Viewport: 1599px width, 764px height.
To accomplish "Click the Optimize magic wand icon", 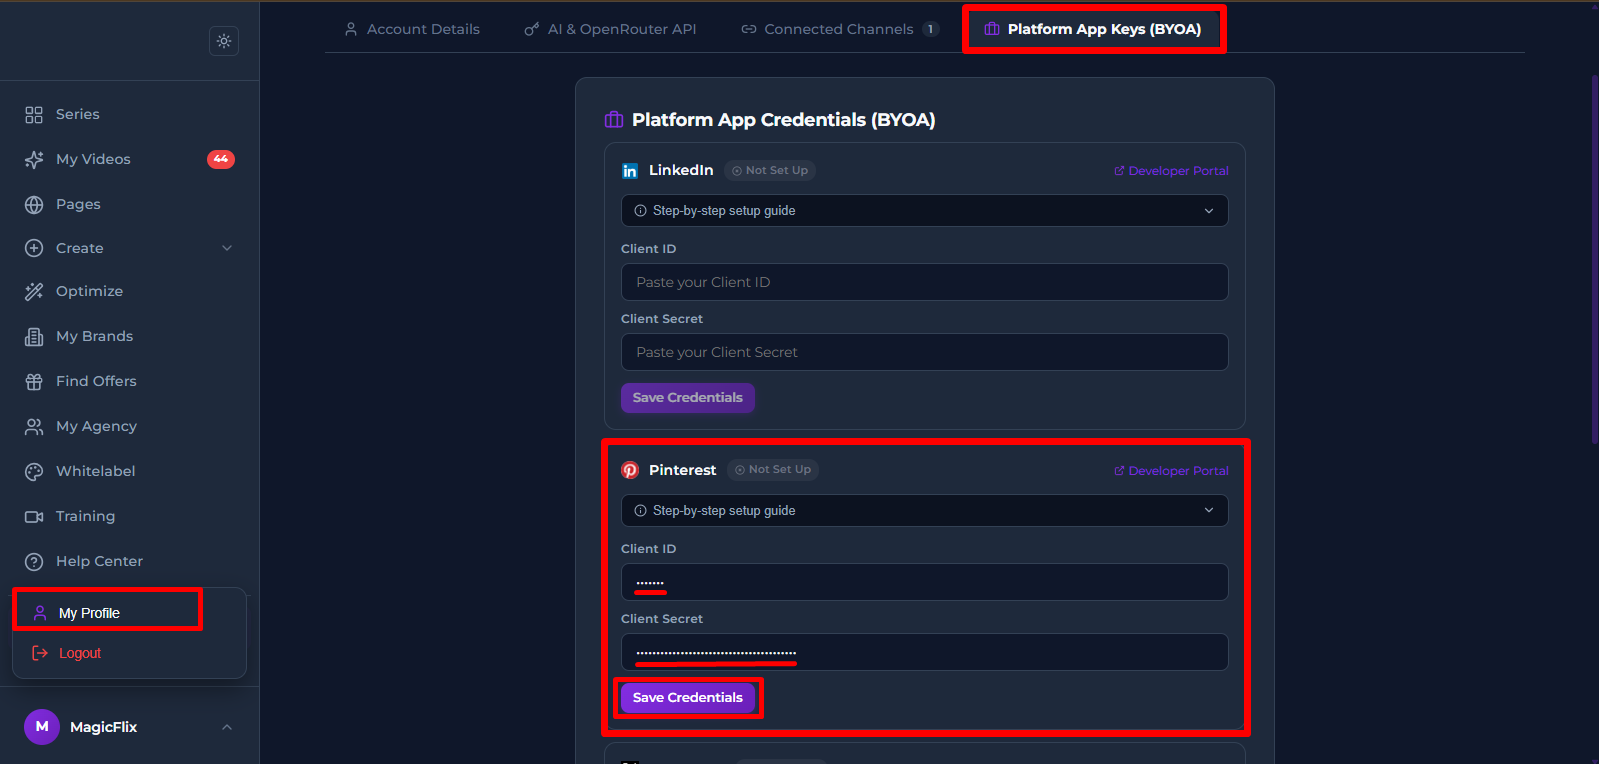I will pyautogui.click(x=34, y=292).
